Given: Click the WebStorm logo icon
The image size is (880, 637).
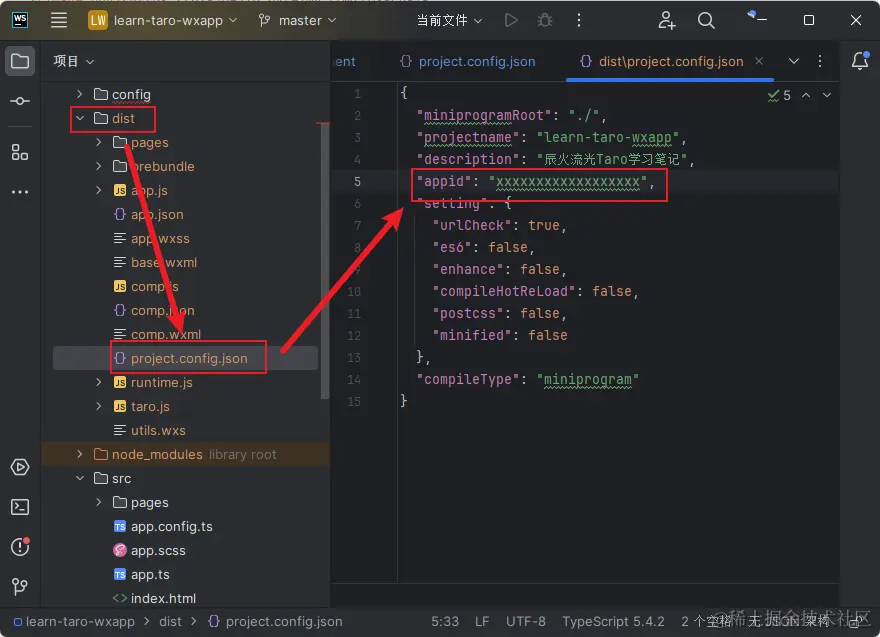Looking at the screenshot, I should [x=20, y=20].
